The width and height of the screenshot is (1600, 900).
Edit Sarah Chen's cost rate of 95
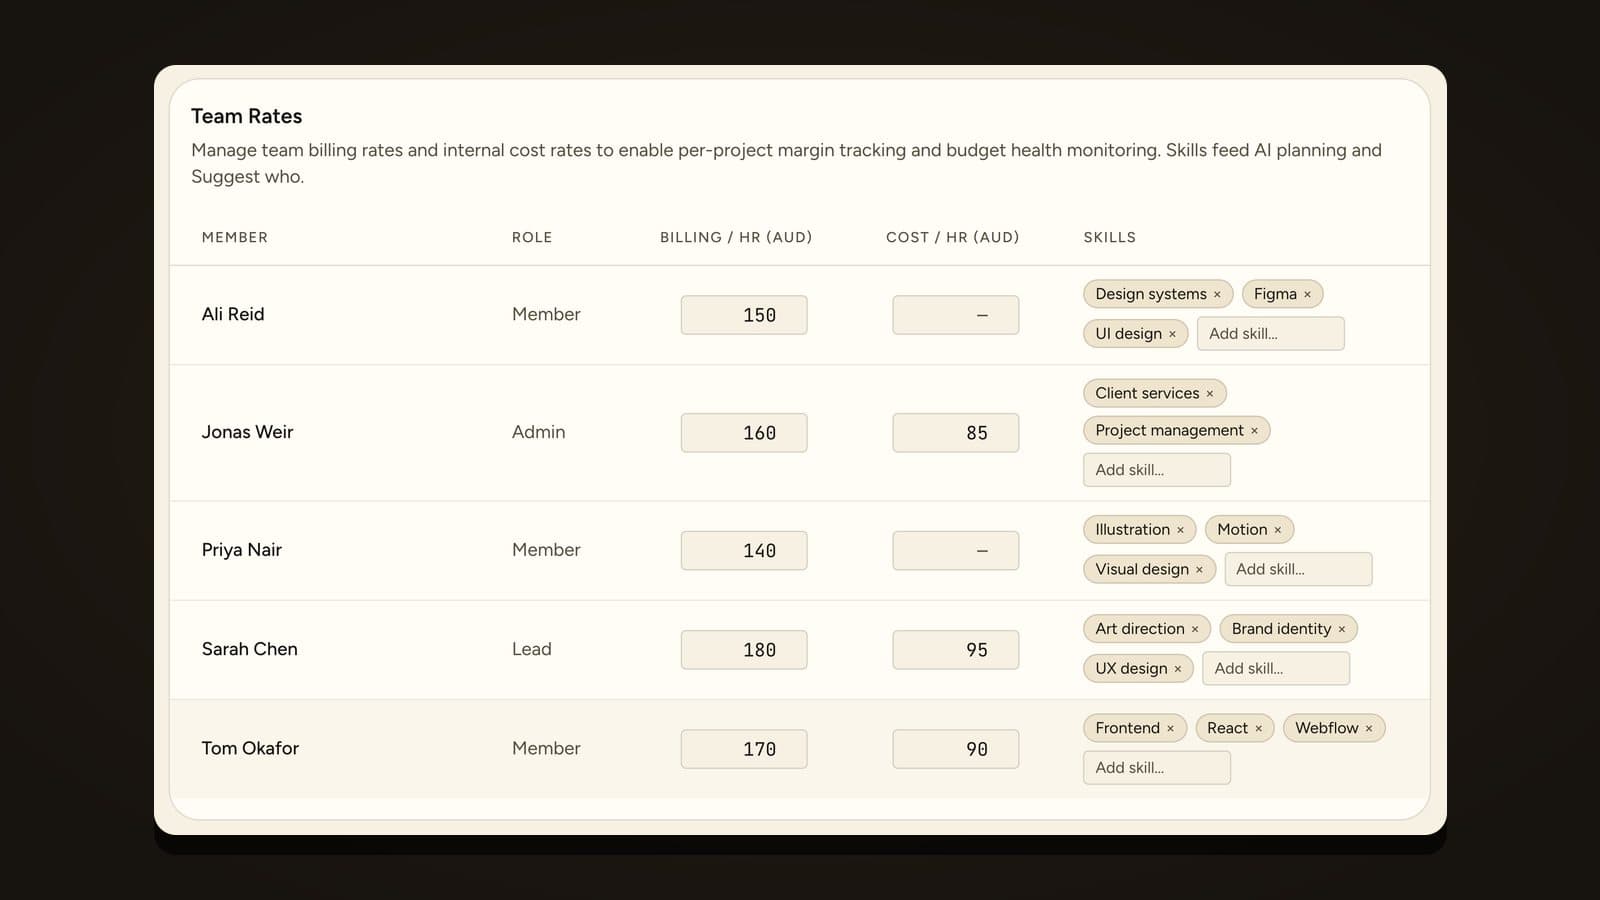(x=956, y=650)
